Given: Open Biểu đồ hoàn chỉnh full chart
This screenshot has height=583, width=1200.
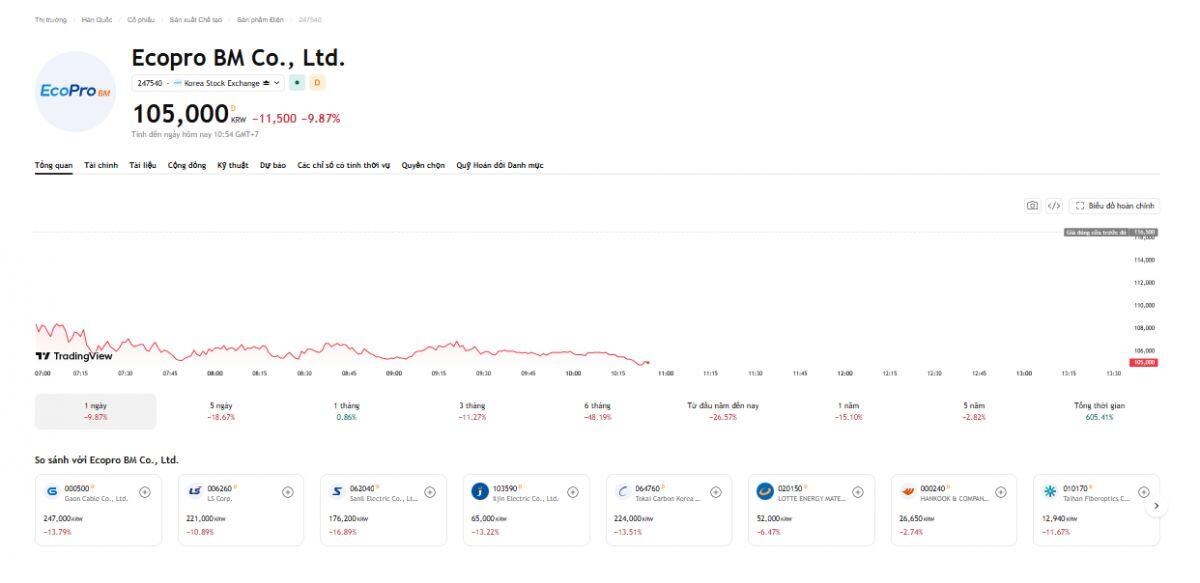Looking at the screenshot, I should coord(1114,206).
